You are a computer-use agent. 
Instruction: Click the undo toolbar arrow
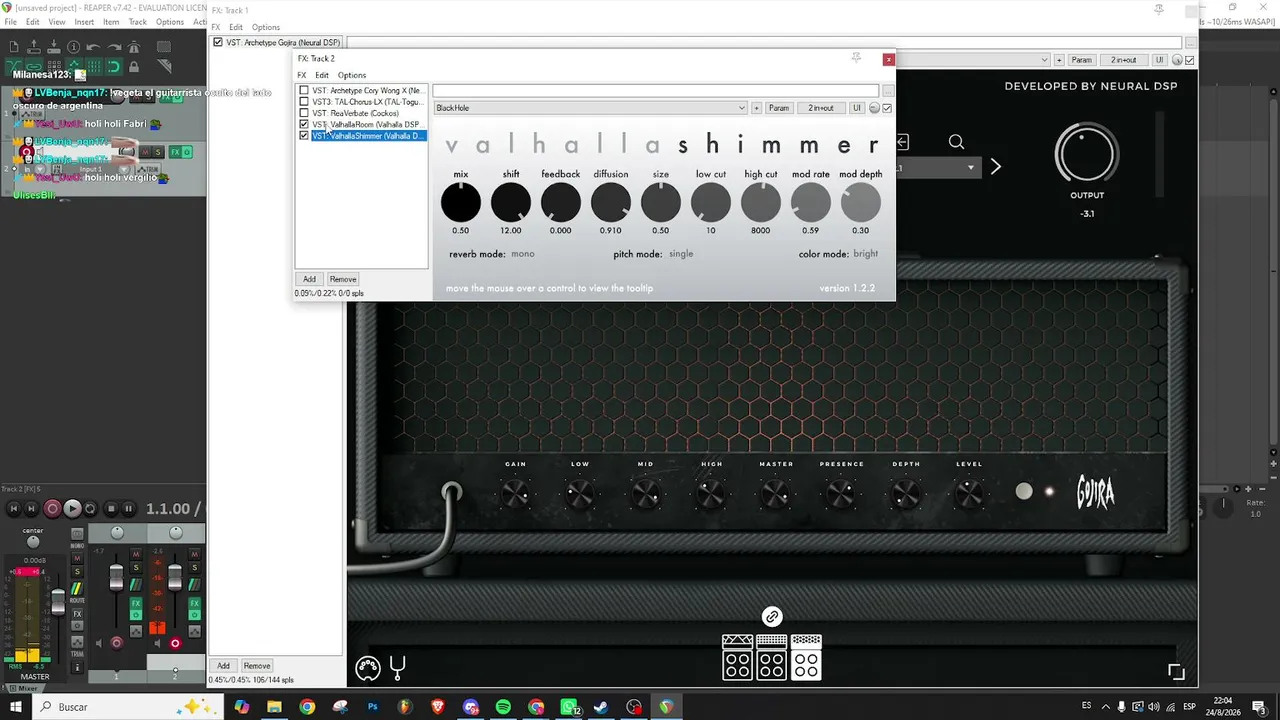(92, 47)
